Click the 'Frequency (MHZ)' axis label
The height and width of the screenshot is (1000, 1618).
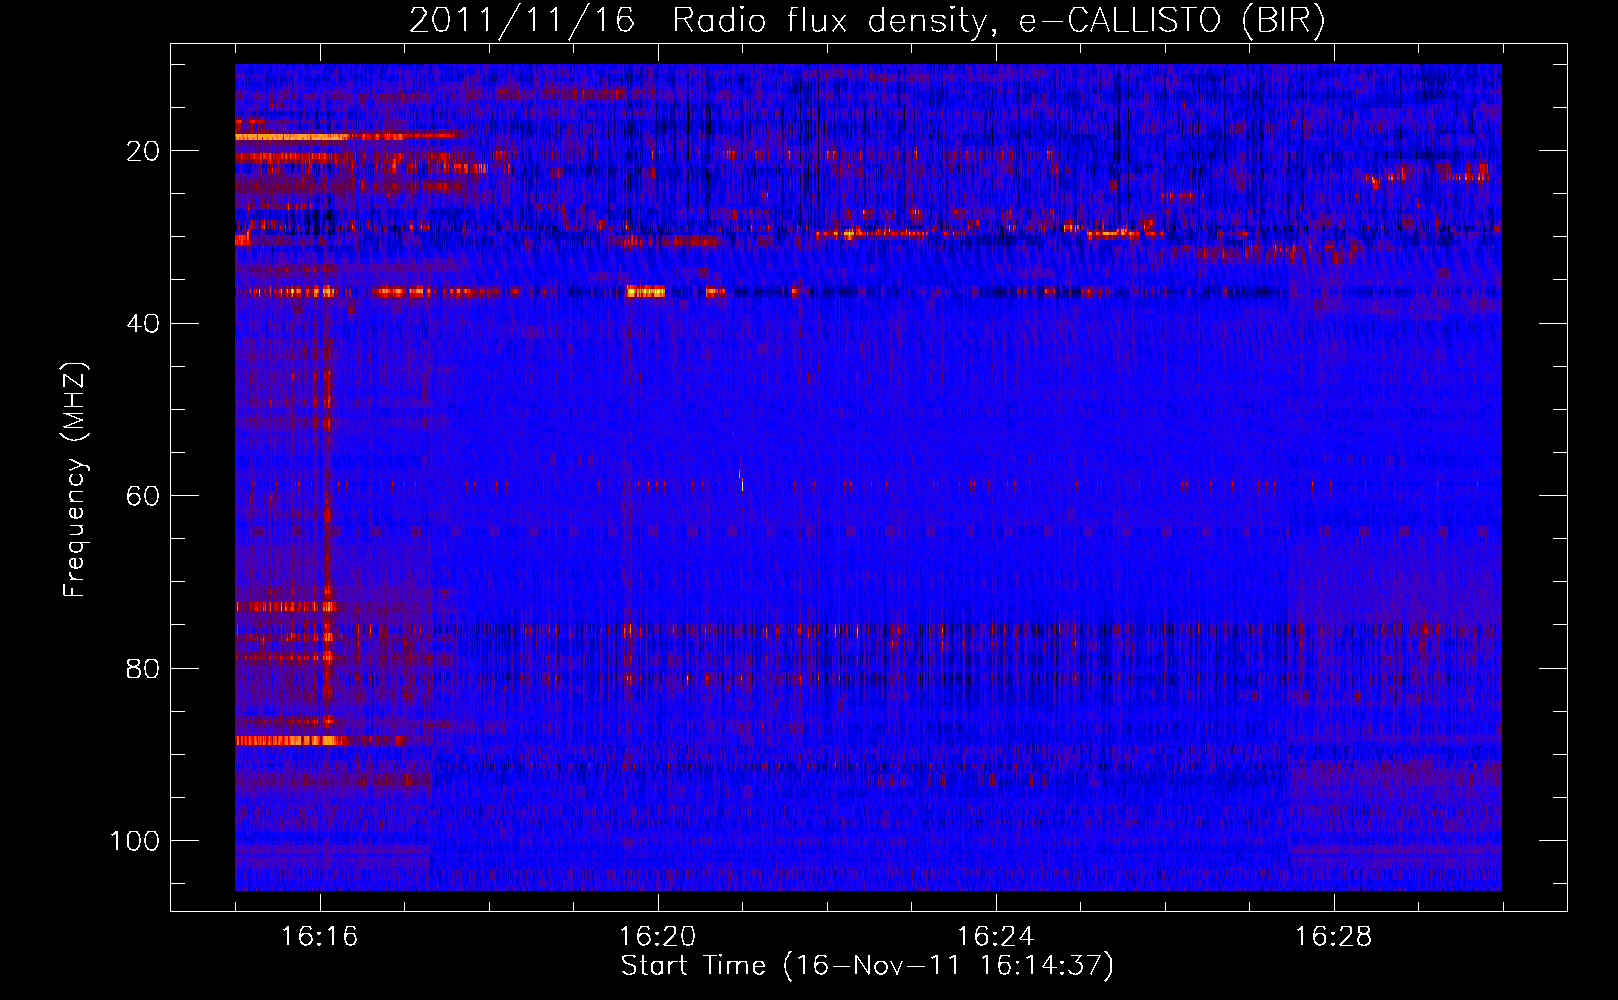click(75, 479)
